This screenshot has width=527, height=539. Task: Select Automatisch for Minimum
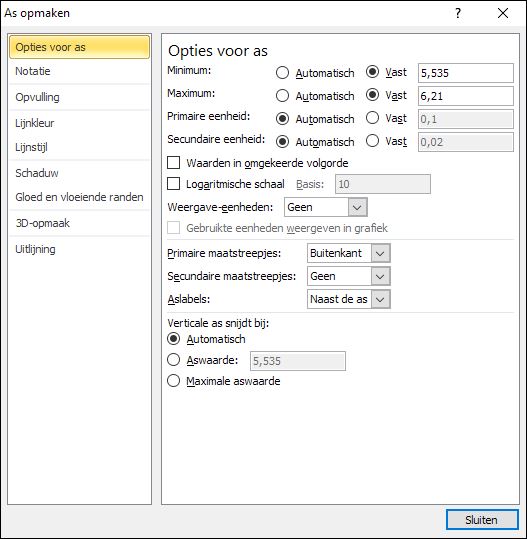(x=282, y=73)
